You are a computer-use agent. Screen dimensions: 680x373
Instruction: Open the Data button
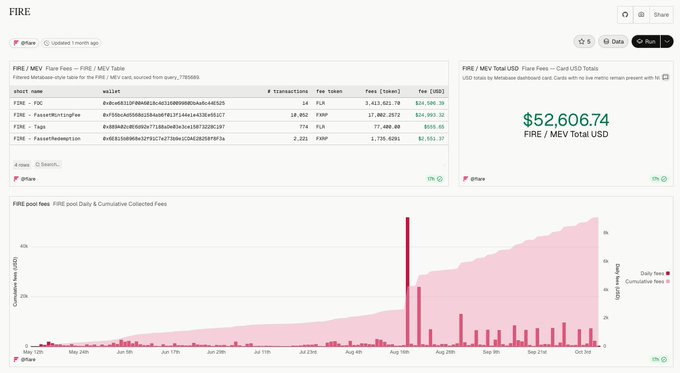click(613, 42)
